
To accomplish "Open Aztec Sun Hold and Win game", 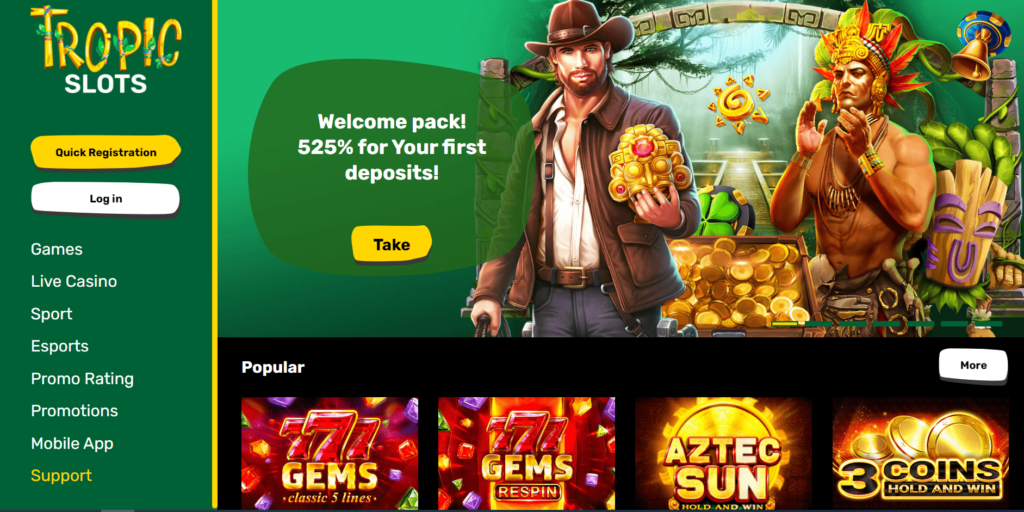I will [724, 455].
